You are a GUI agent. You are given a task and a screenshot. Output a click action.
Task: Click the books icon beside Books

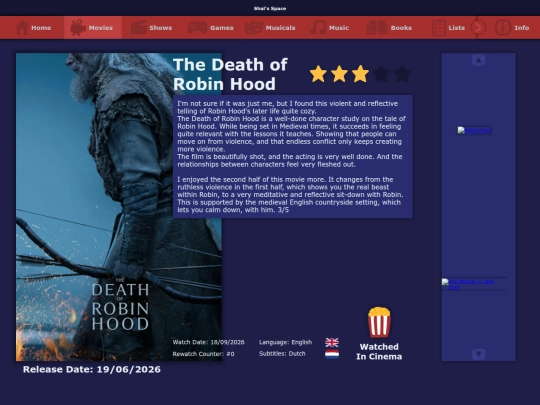tap(377, 28)
